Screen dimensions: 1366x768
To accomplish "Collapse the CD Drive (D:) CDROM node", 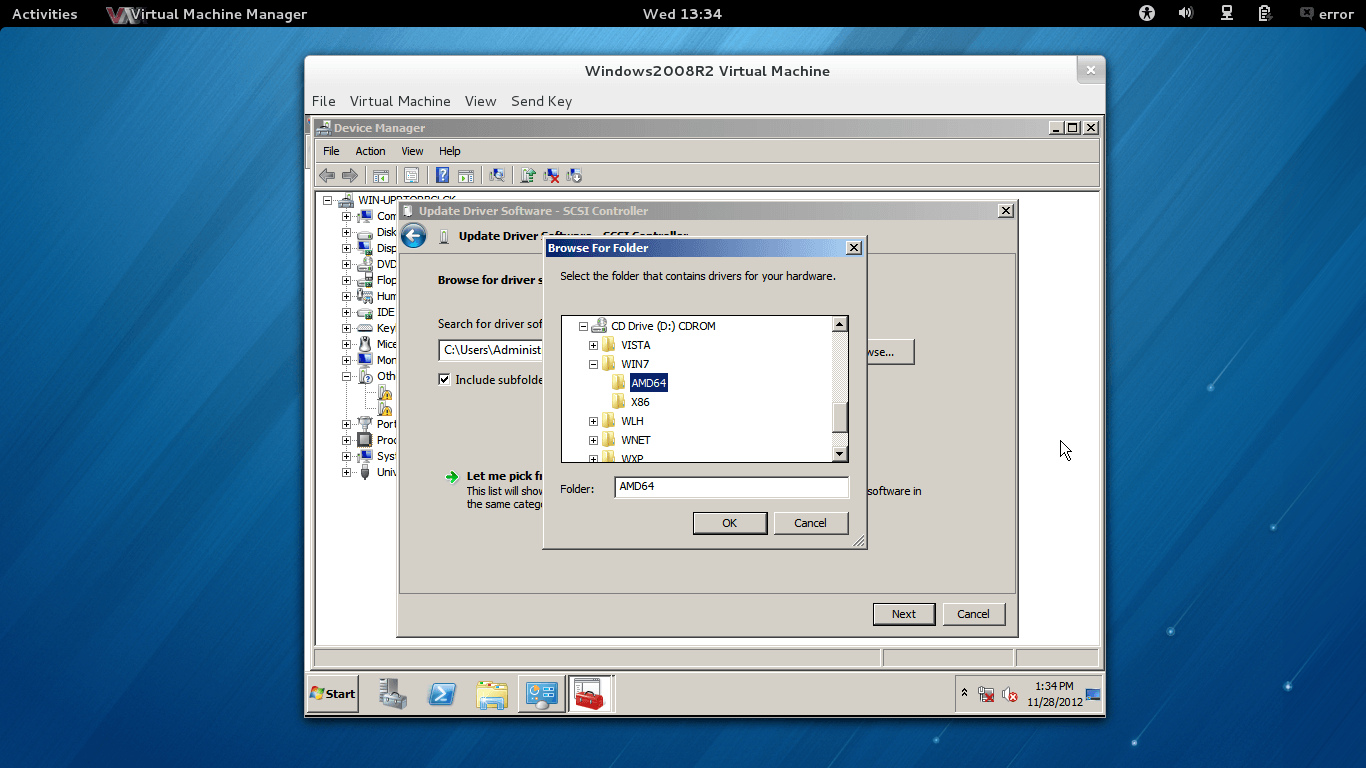I will (x=583, y=326).
